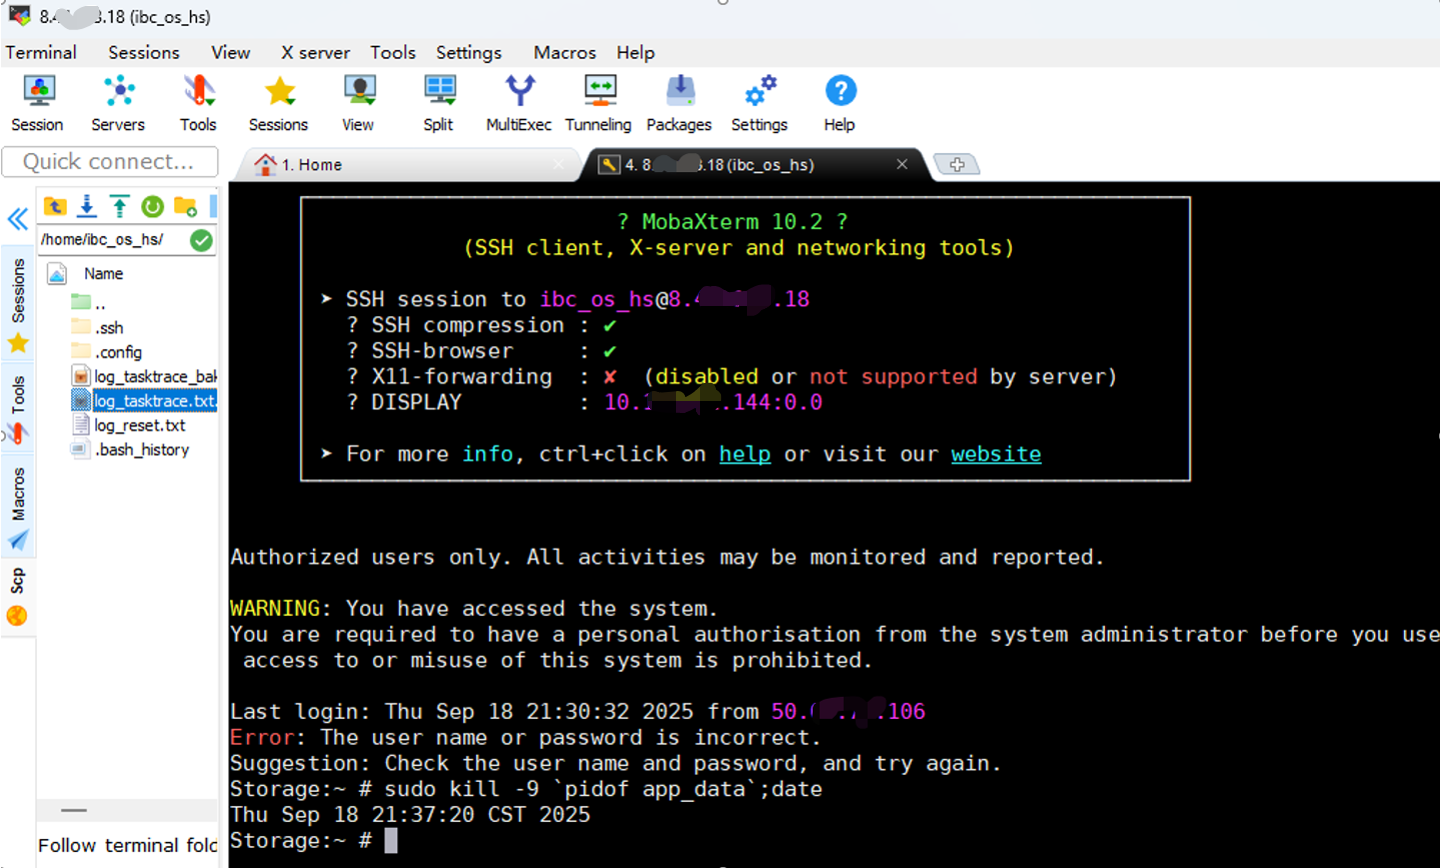1440x868 pixels.
Task: Select the log_tasktrace.txt file
Action: pos(145,401)
